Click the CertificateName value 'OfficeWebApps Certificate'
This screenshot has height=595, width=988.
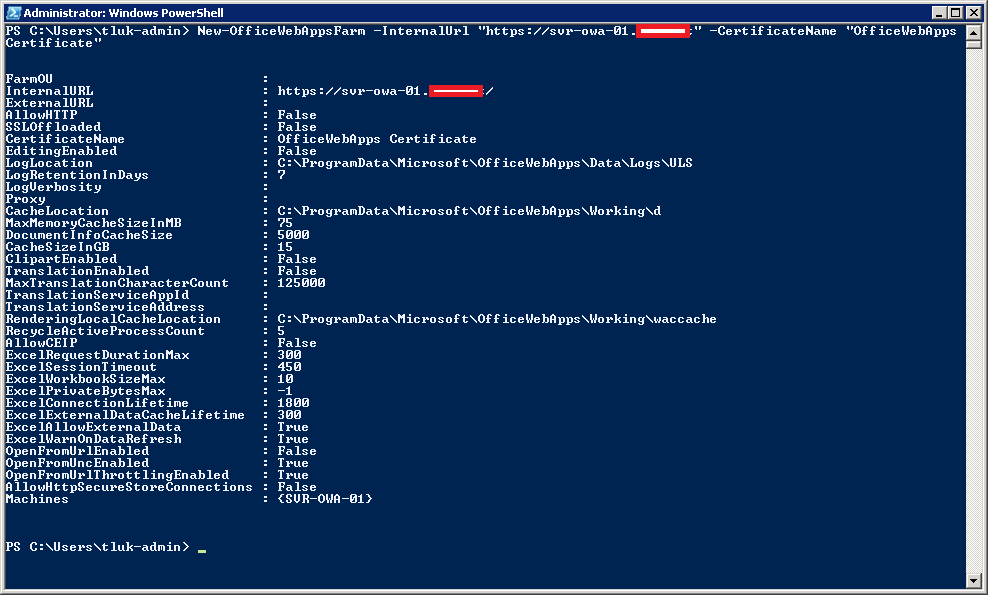pos(376,139)
